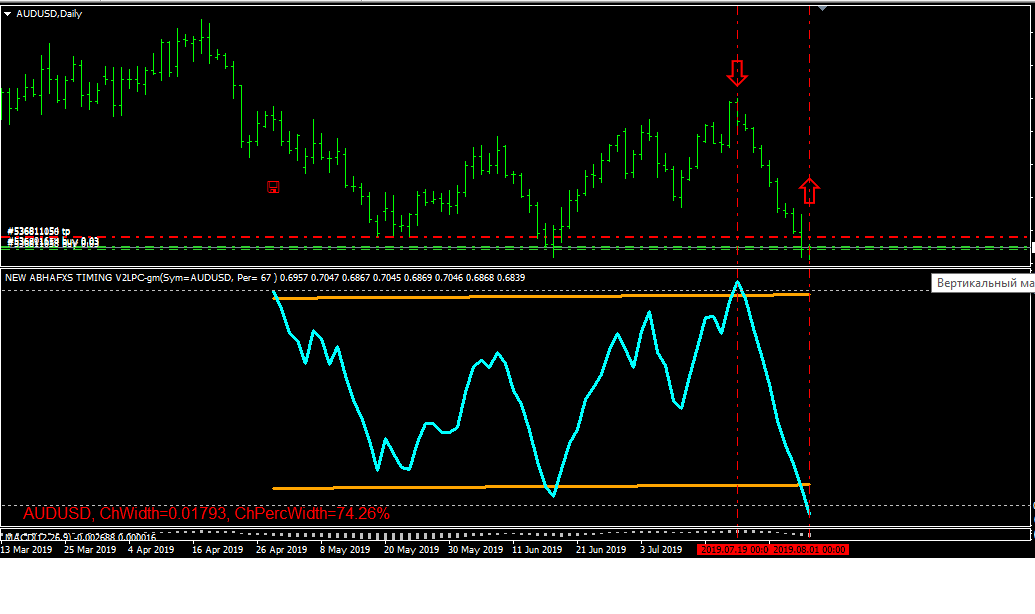1035x614 pixels.
Task: Click the gray chart shift triangle at top
Action: 822,9
